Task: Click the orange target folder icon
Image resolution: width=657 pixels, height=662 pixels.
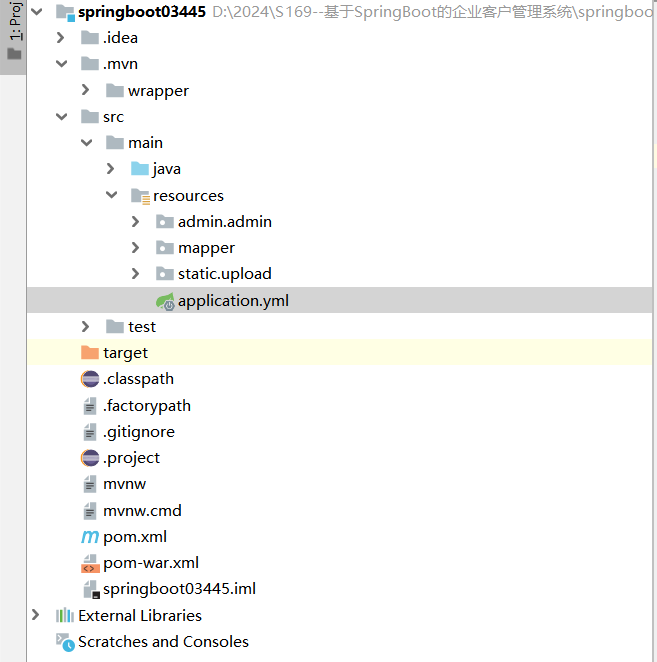Action: click(x=90, y=353)
